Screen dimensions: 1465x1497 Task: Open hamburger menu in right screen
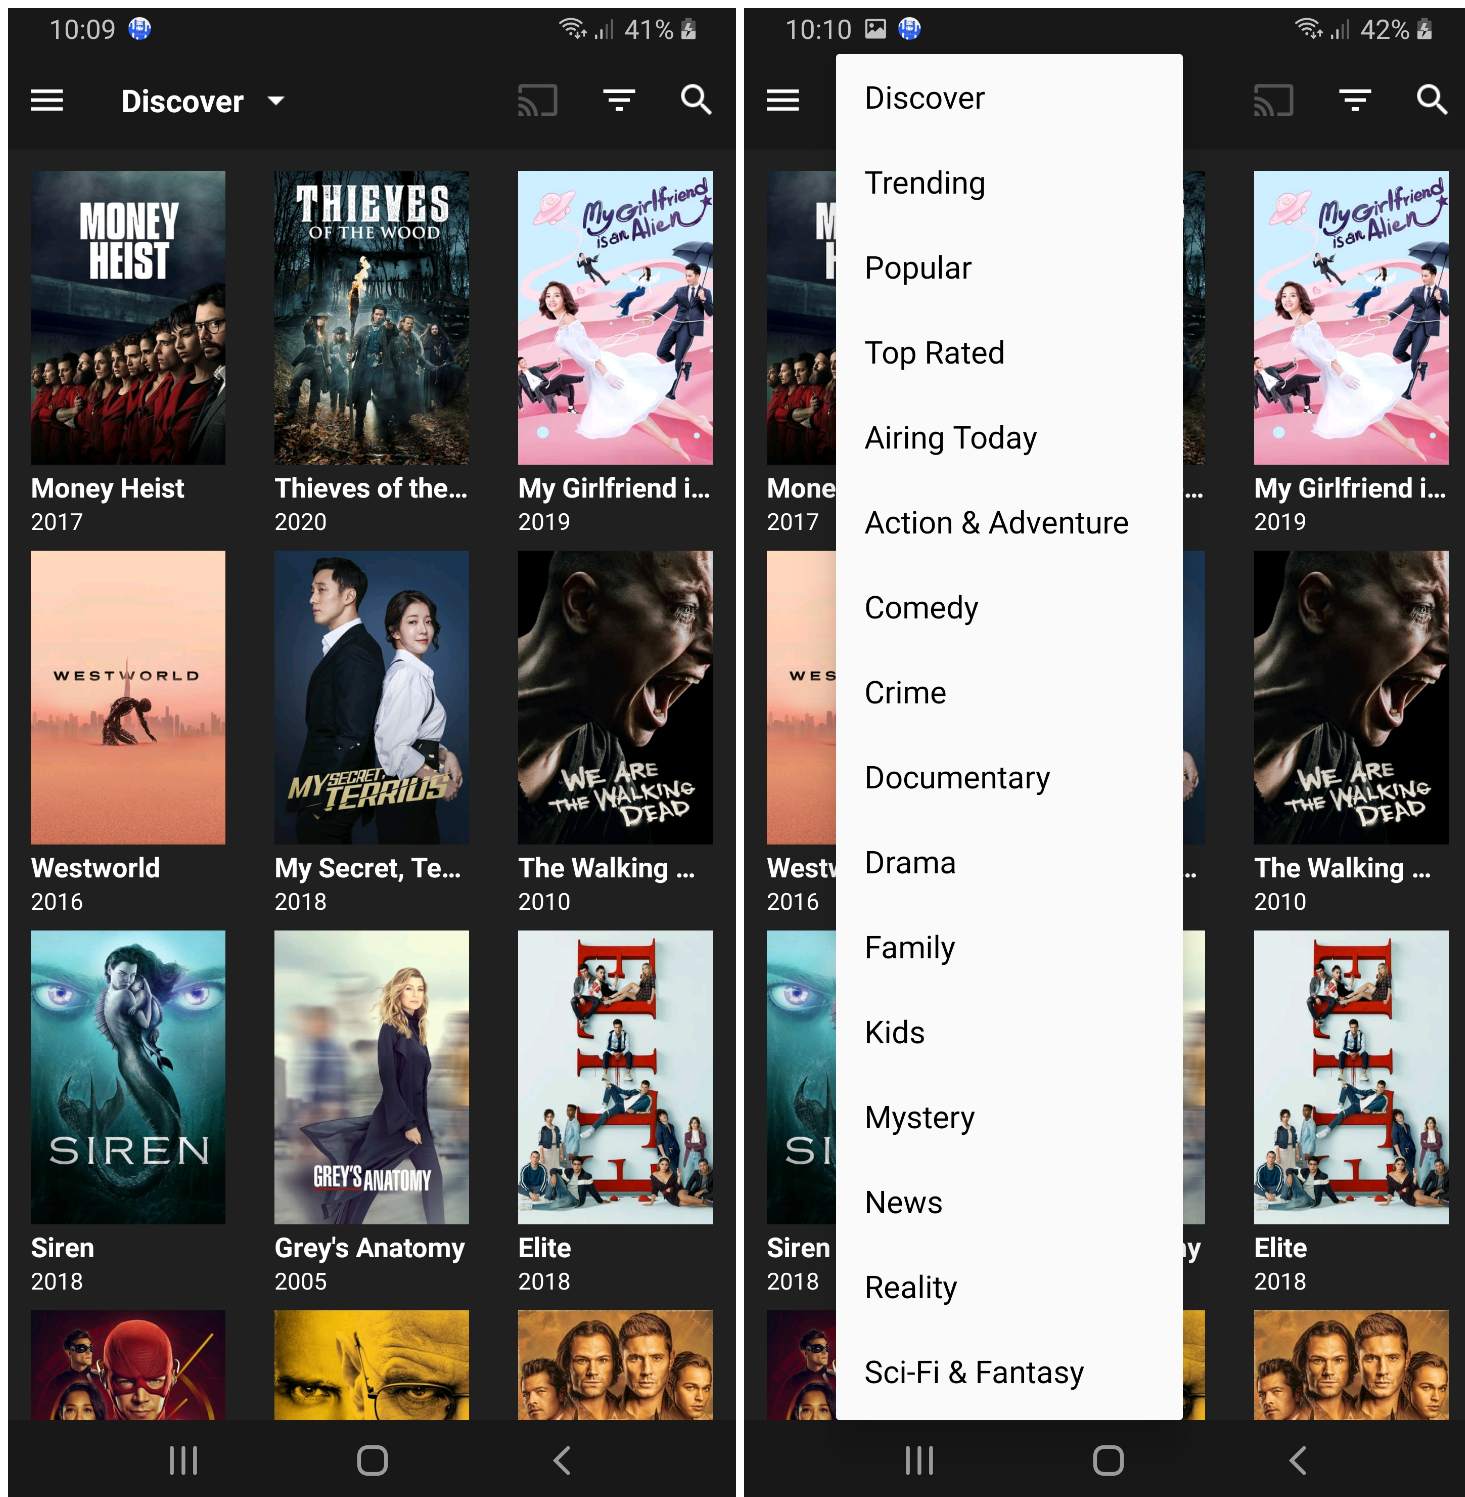tap(783, 101)
